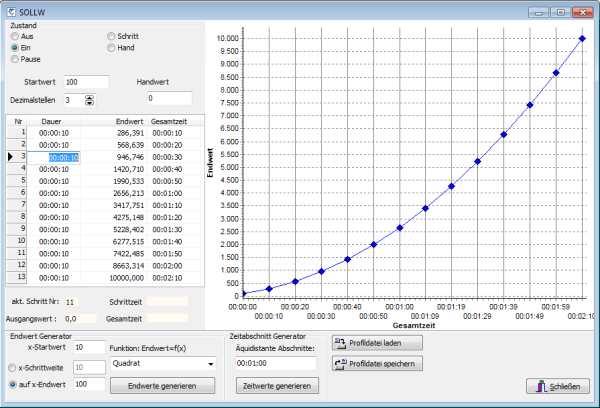This screenshot has width=600, height=408.
Task: Click Endwert cell 4275,148
Action: pos(114,217)
